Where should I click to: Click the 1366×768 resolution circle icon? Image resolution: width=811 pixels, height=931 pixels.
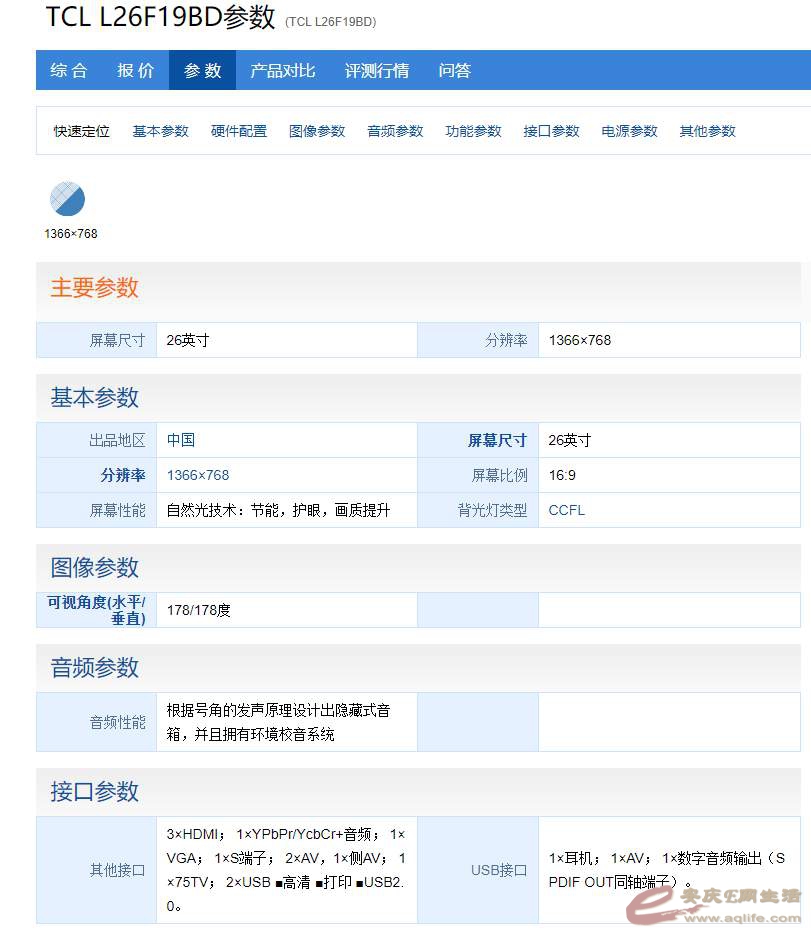point(68,199)
